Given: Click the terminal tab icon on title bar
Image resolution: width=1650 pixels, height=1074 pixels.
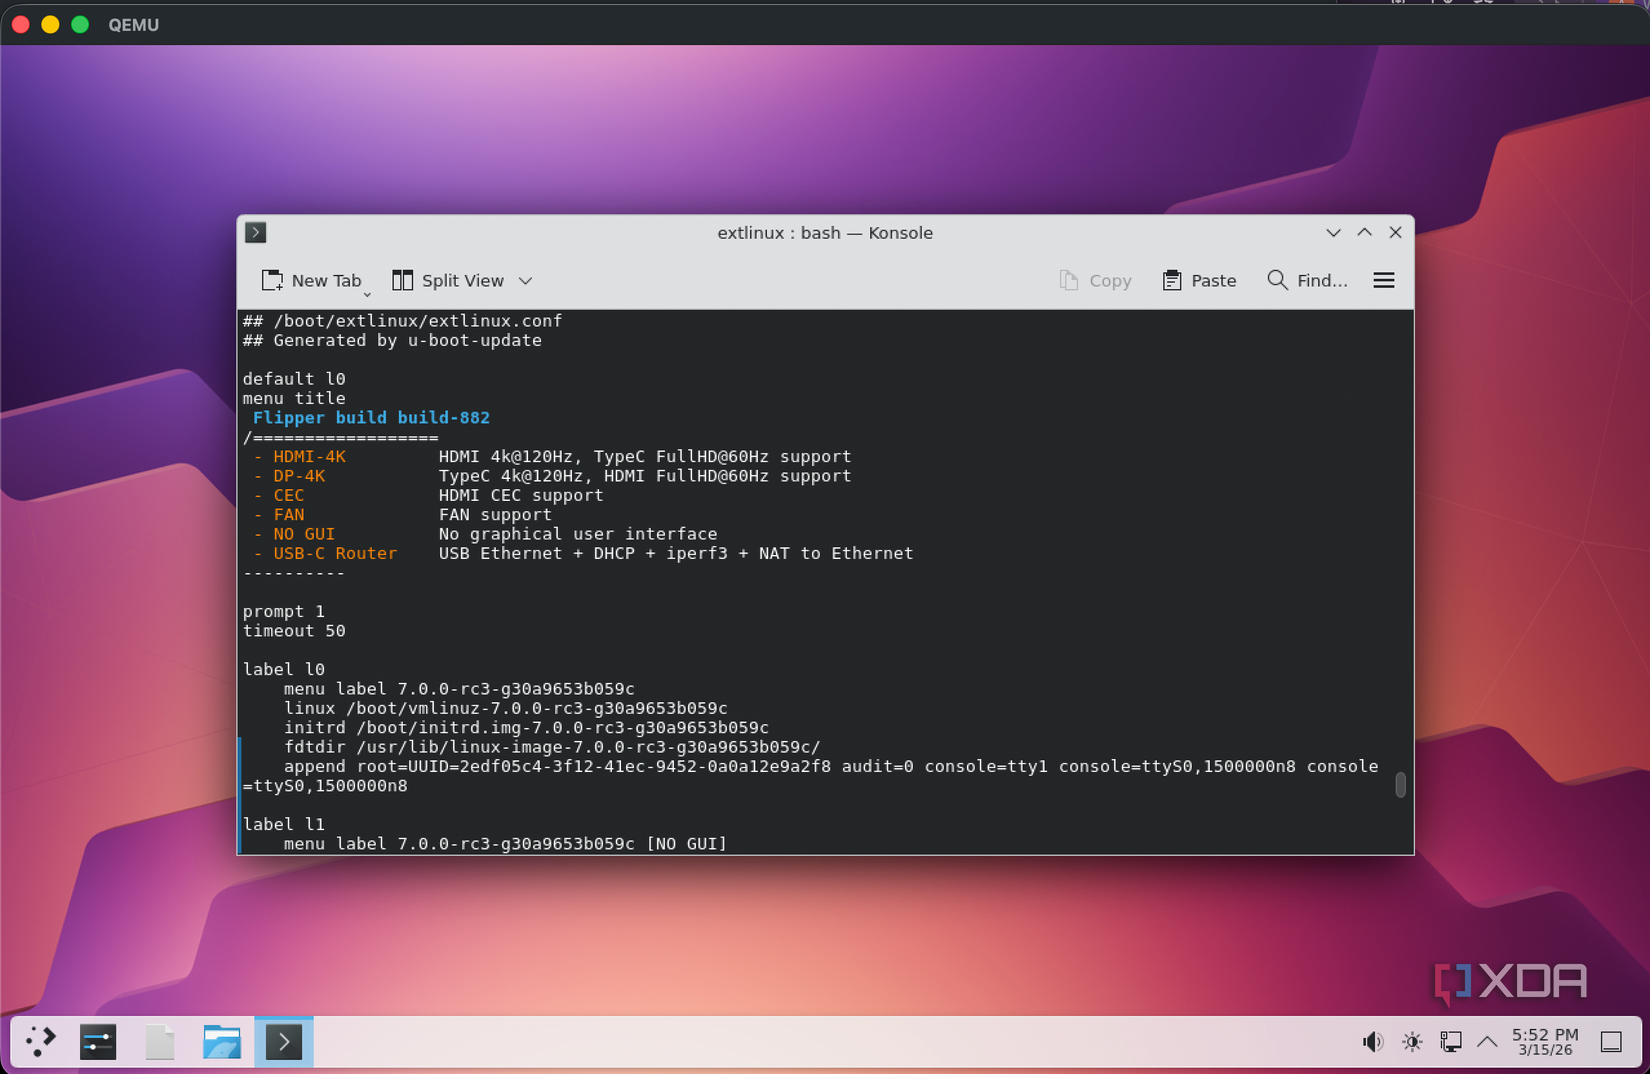Looking at the screenshot, I should (256, 232).
